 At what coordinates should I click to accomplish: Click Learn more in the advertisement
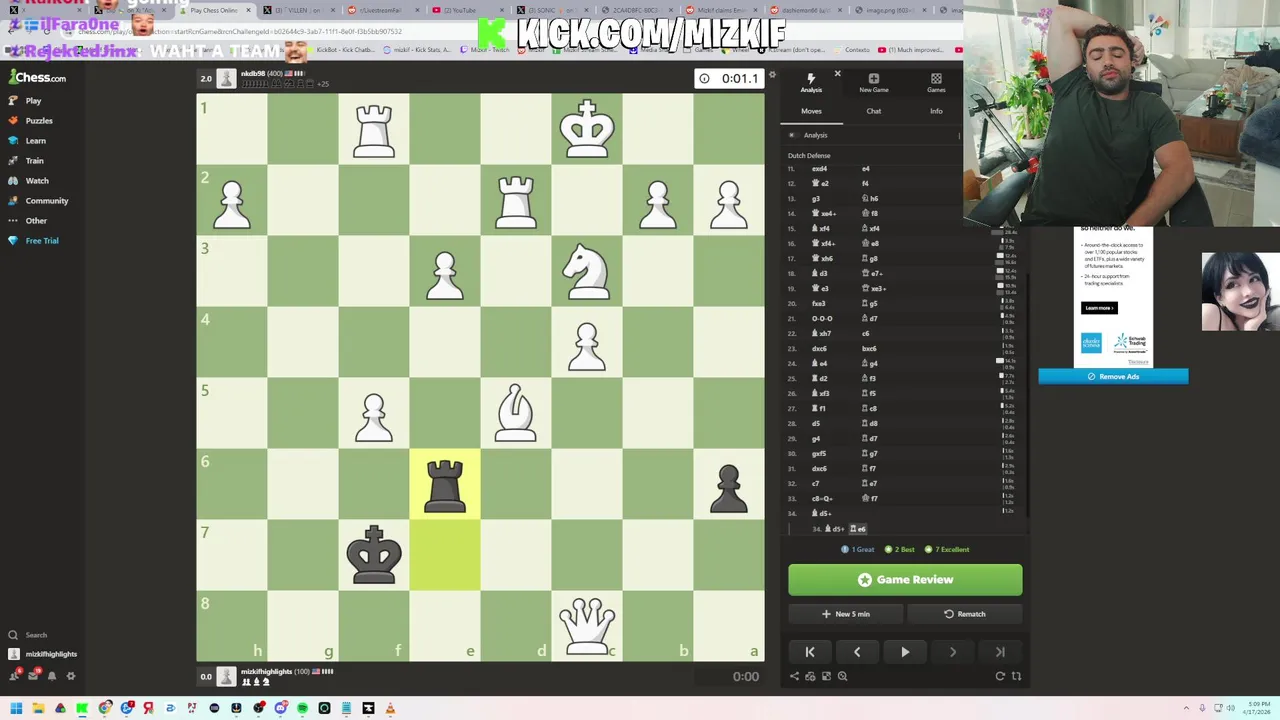point(1099,308)
